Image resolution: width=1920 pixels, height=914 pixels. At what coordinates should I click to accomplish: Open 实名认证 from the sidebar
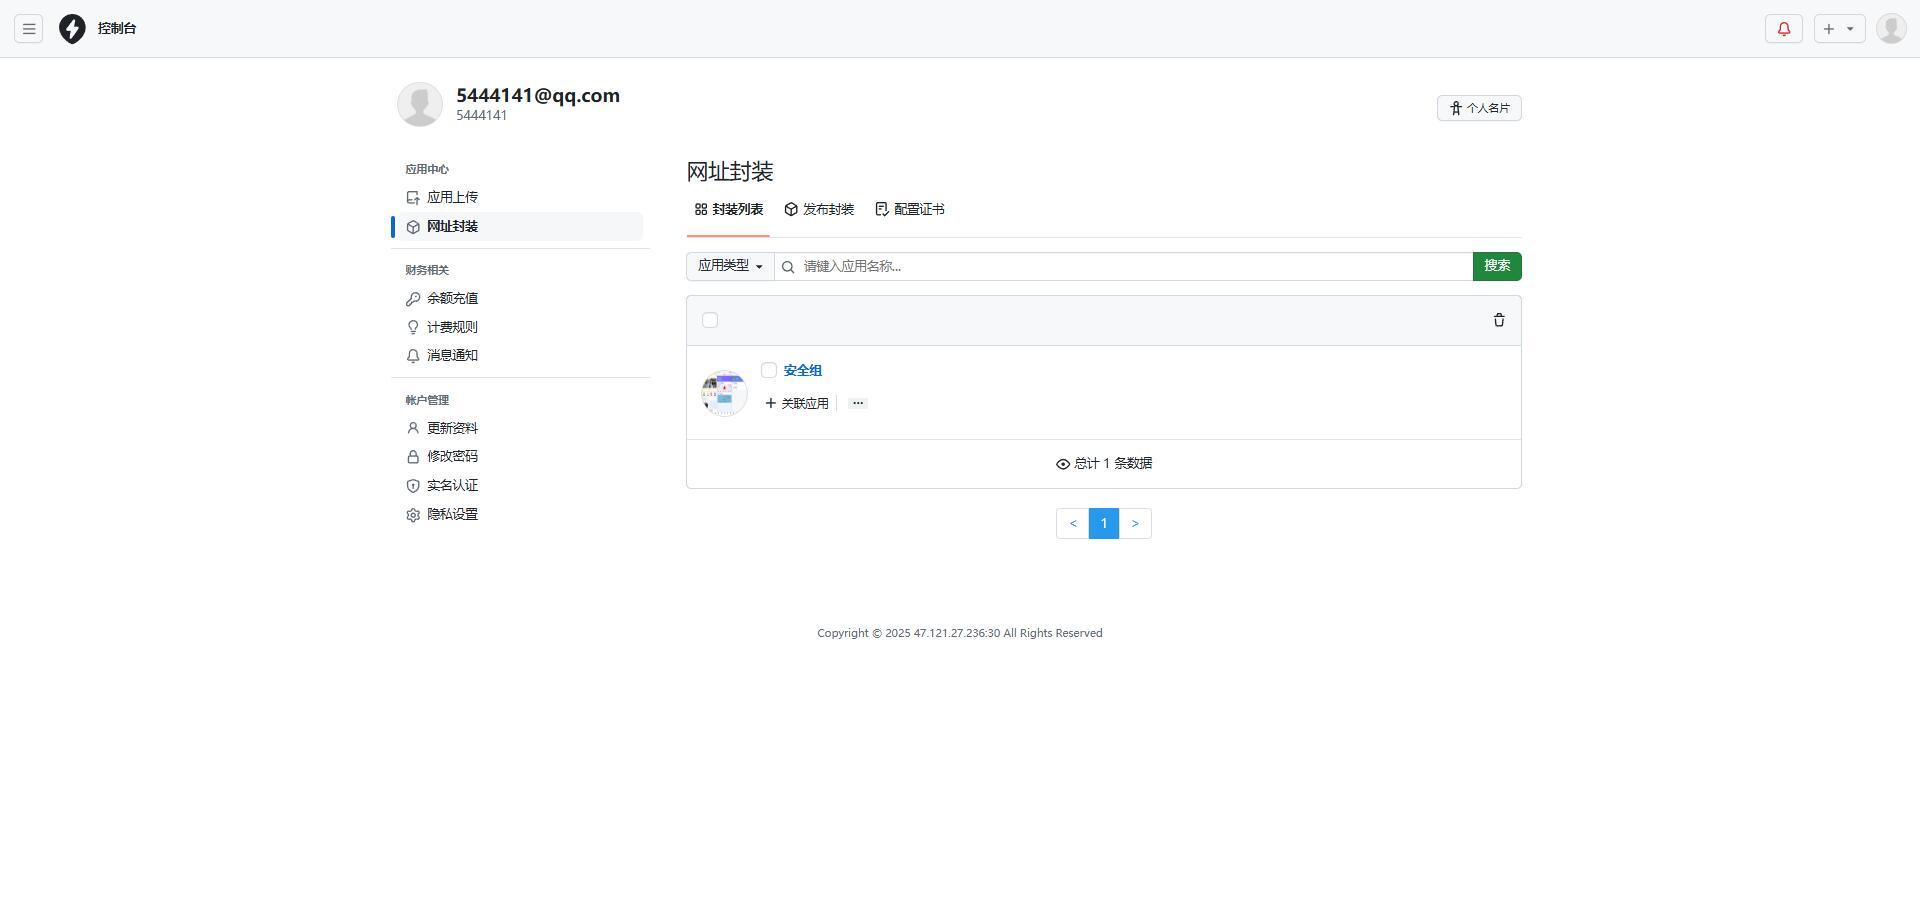452,486
